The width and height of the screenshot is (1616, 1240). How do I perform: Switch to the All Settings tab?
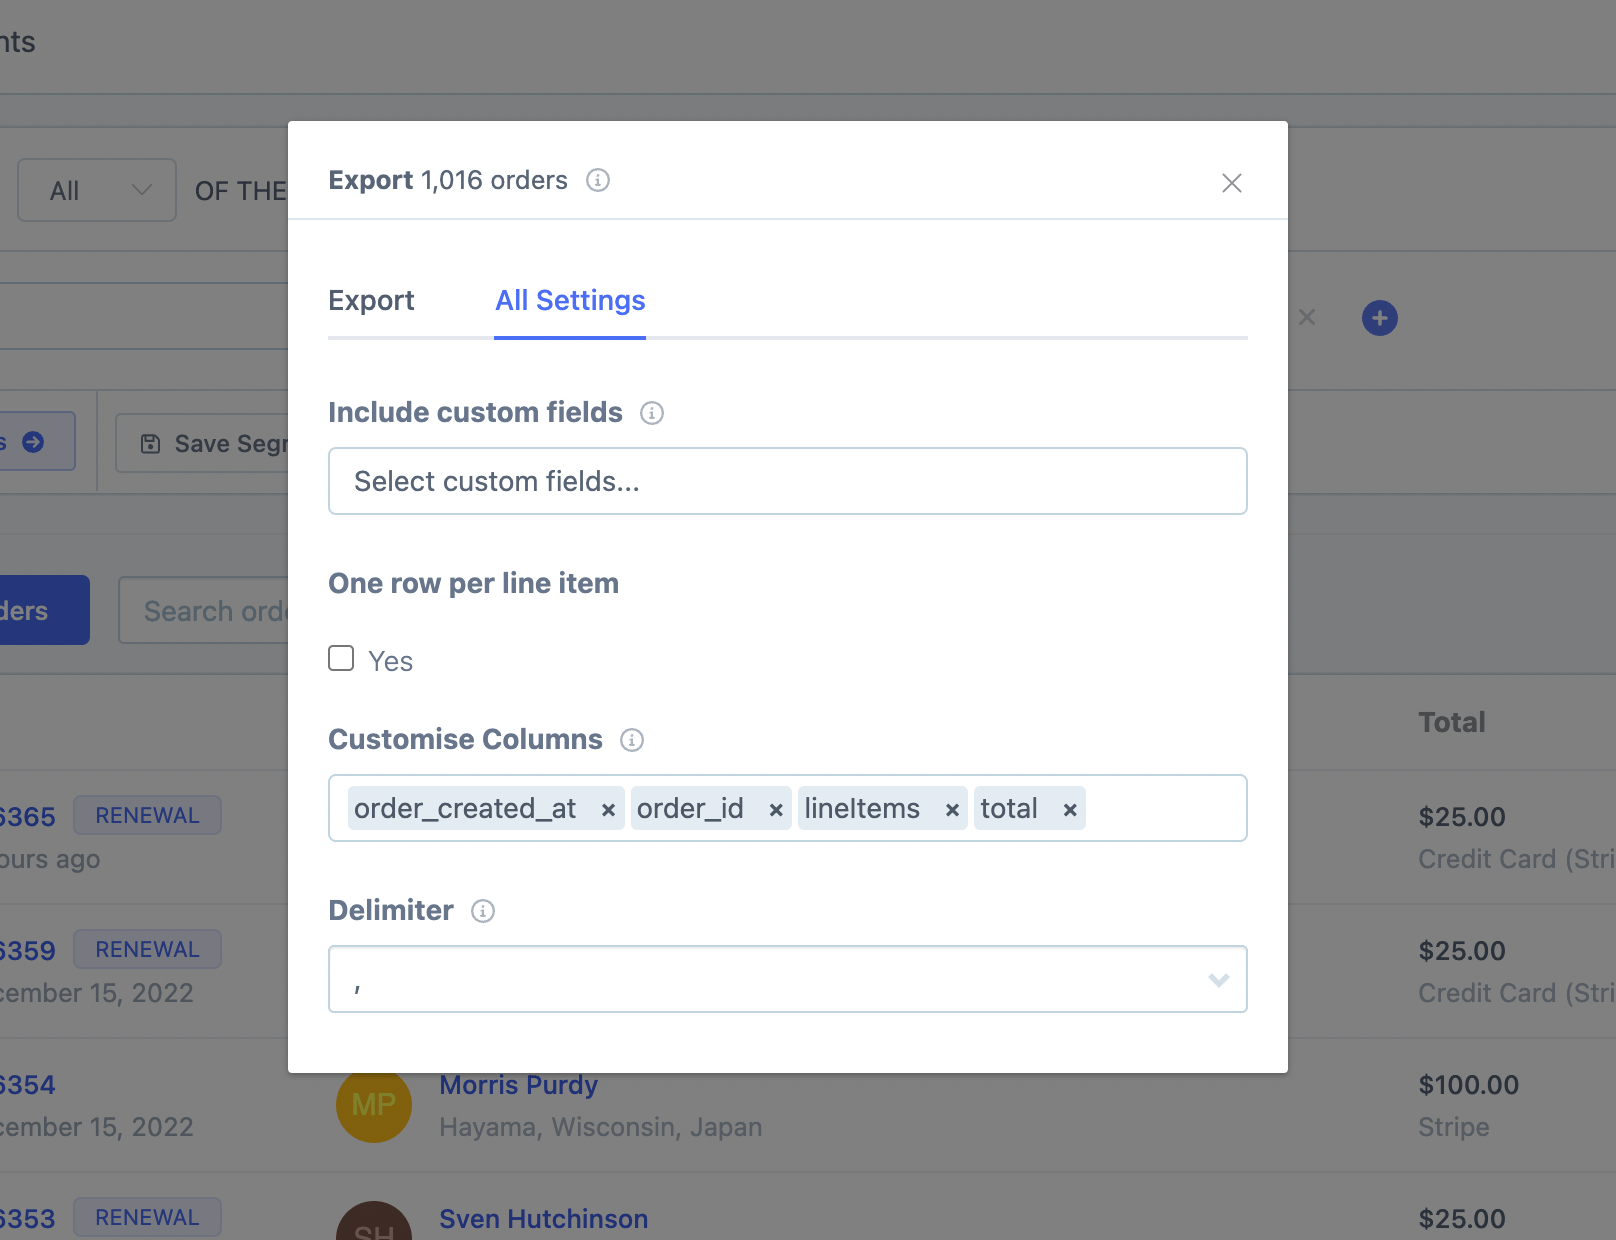[570, 300]
